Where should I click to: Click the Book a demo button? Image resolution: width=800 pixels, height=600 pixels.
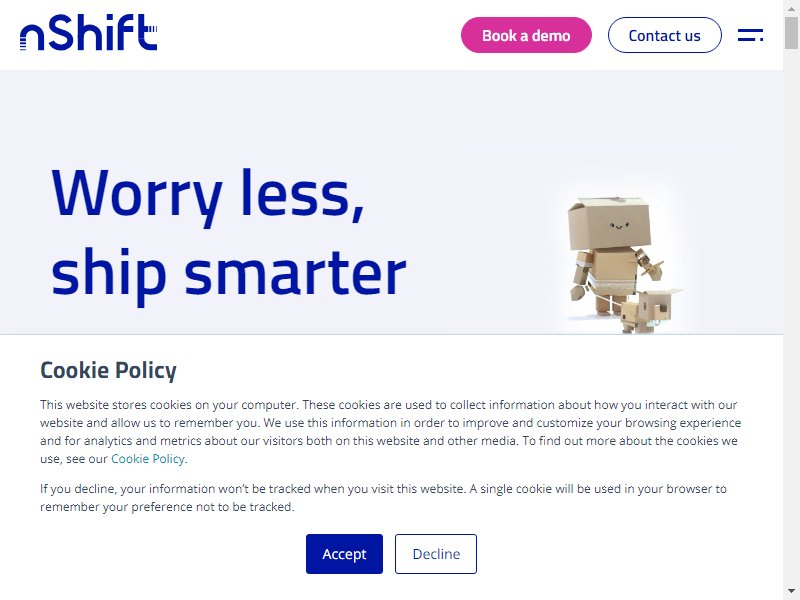(x=526, y=35)
